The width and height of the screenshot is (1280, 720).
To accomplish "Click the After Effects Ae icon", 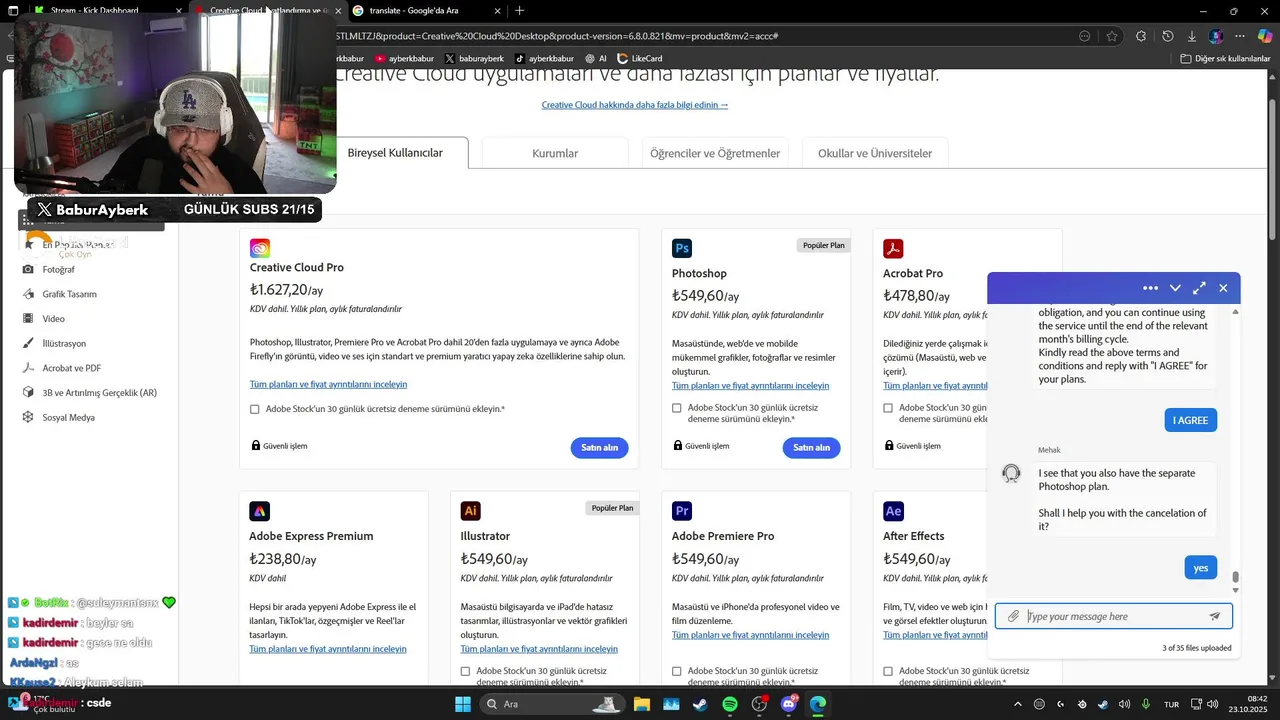I will (x=893, y=511).
